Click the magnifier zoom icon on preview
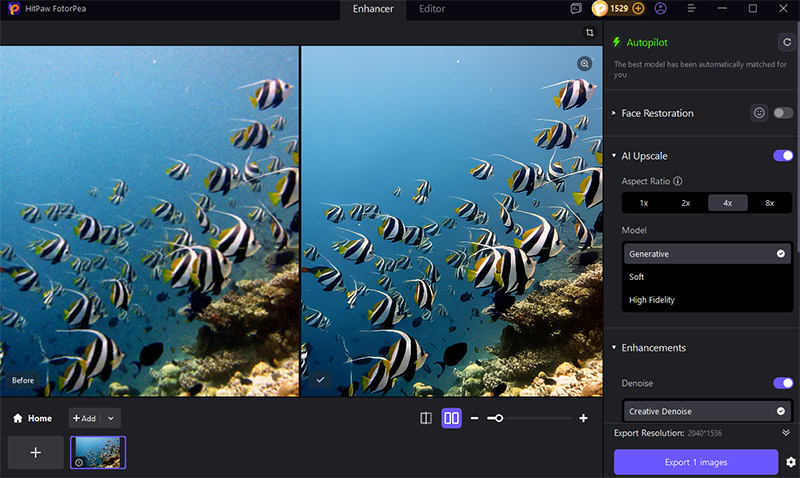The image size is (800, 478). (x=584, y=64)
